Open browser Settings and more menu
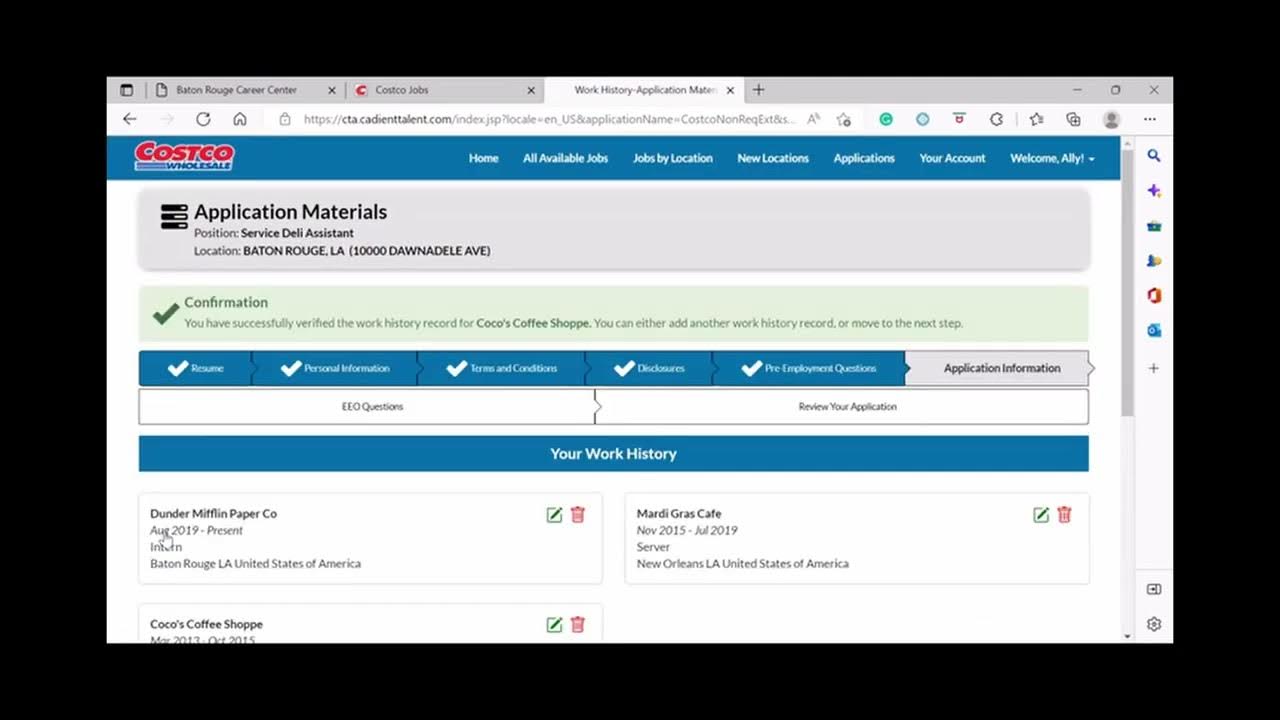The image size is (1280, 720). (1150, 119)
